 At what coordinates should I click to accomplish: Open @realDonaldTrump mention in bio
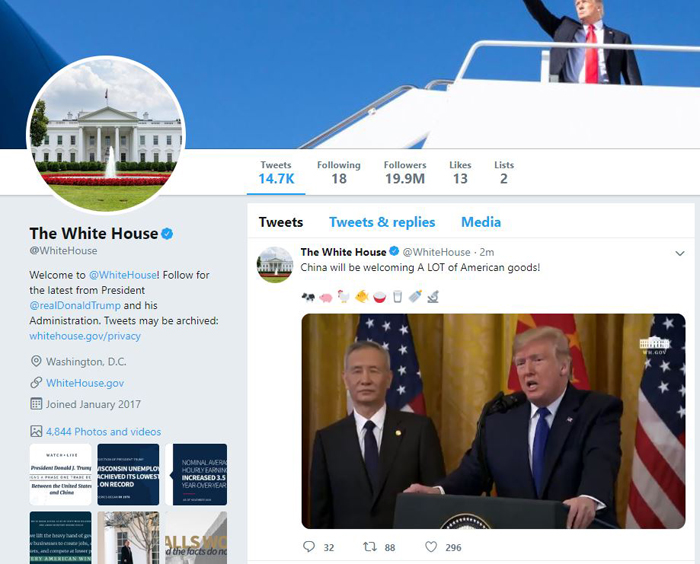coord(75,305)
